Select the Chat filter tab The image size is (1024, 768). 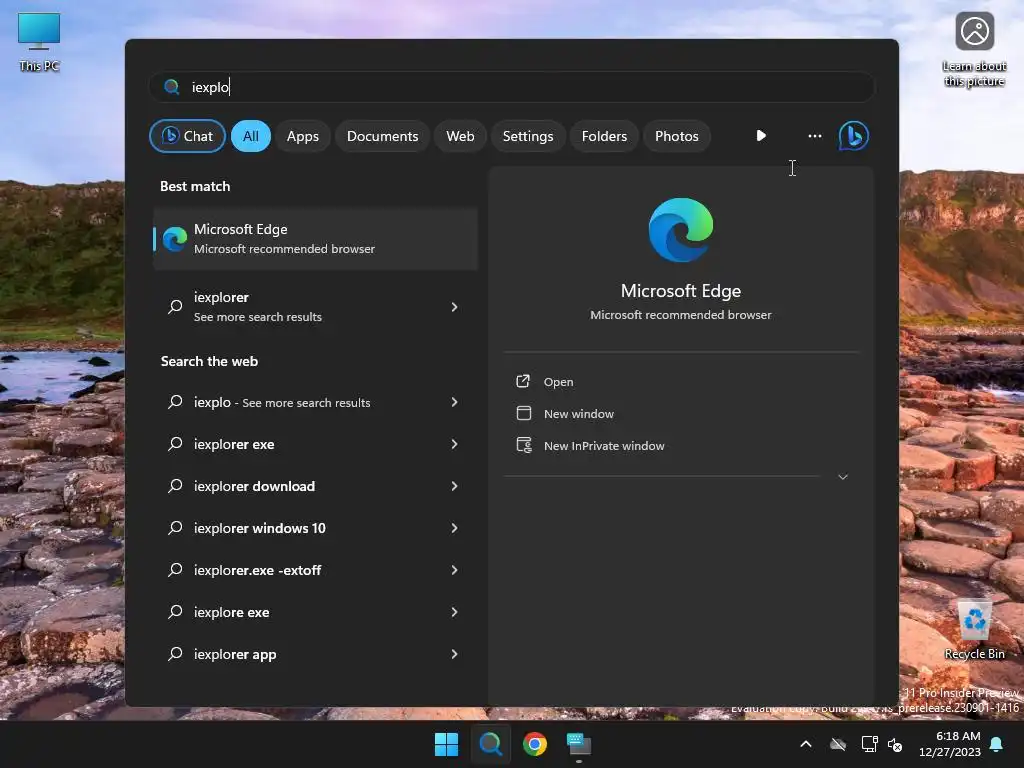click(187, 136)
